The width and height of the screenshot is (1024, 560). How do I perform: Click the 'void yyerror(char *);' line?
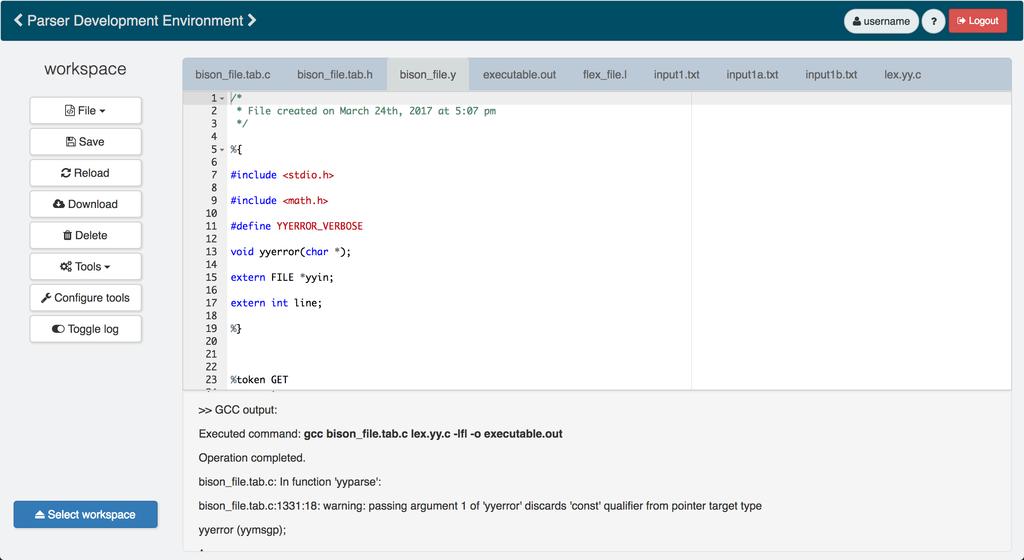tap(291, 251)
